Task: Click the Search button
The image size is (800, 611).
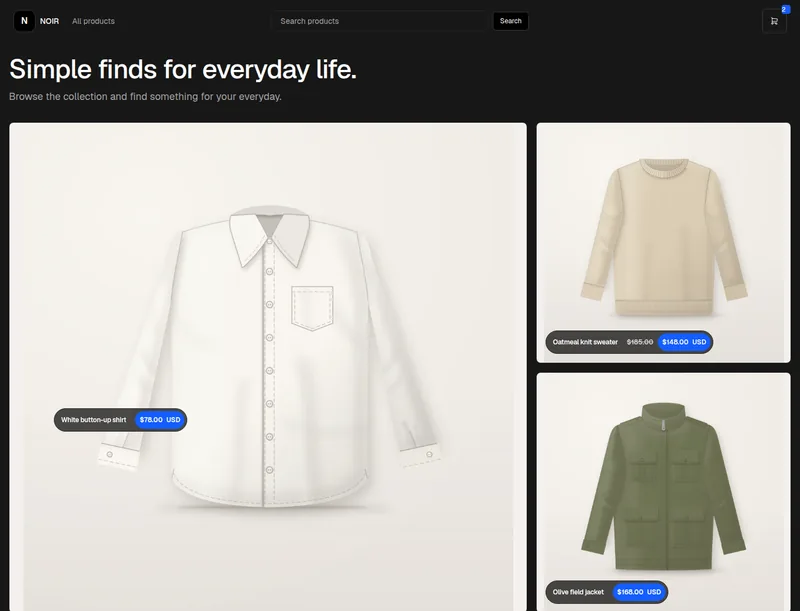Action: click(511, 21)
